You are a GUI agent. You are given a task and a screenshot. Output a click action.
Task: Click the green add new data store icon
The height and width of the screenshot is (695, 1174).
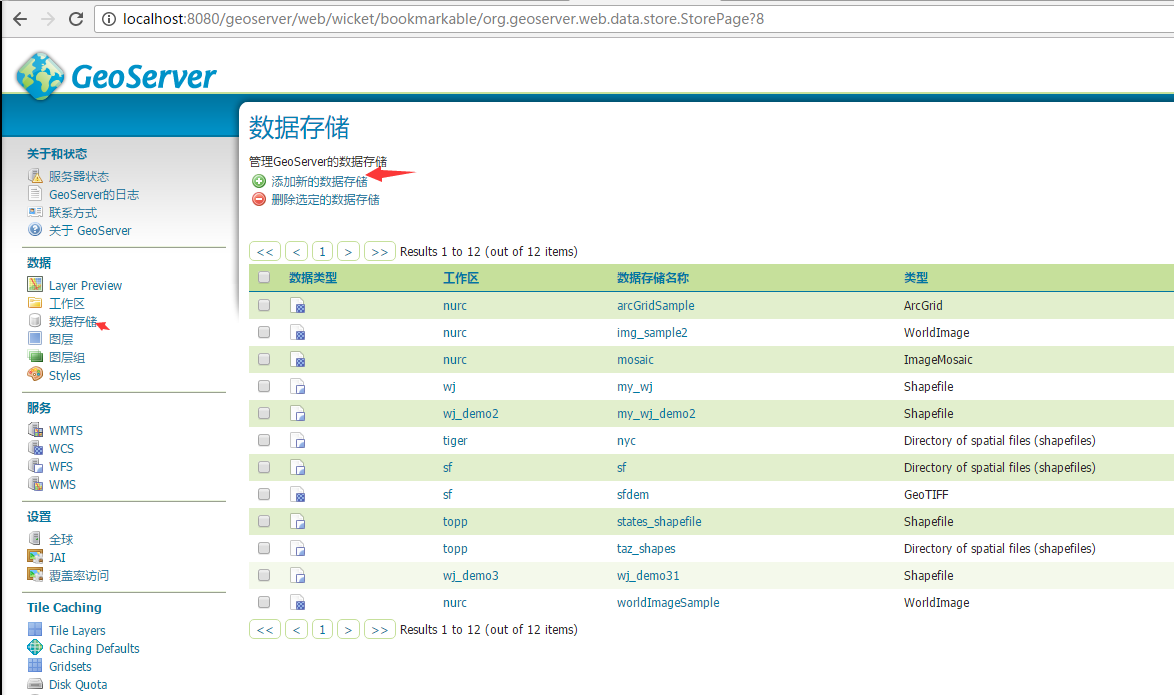coord(259,182)
